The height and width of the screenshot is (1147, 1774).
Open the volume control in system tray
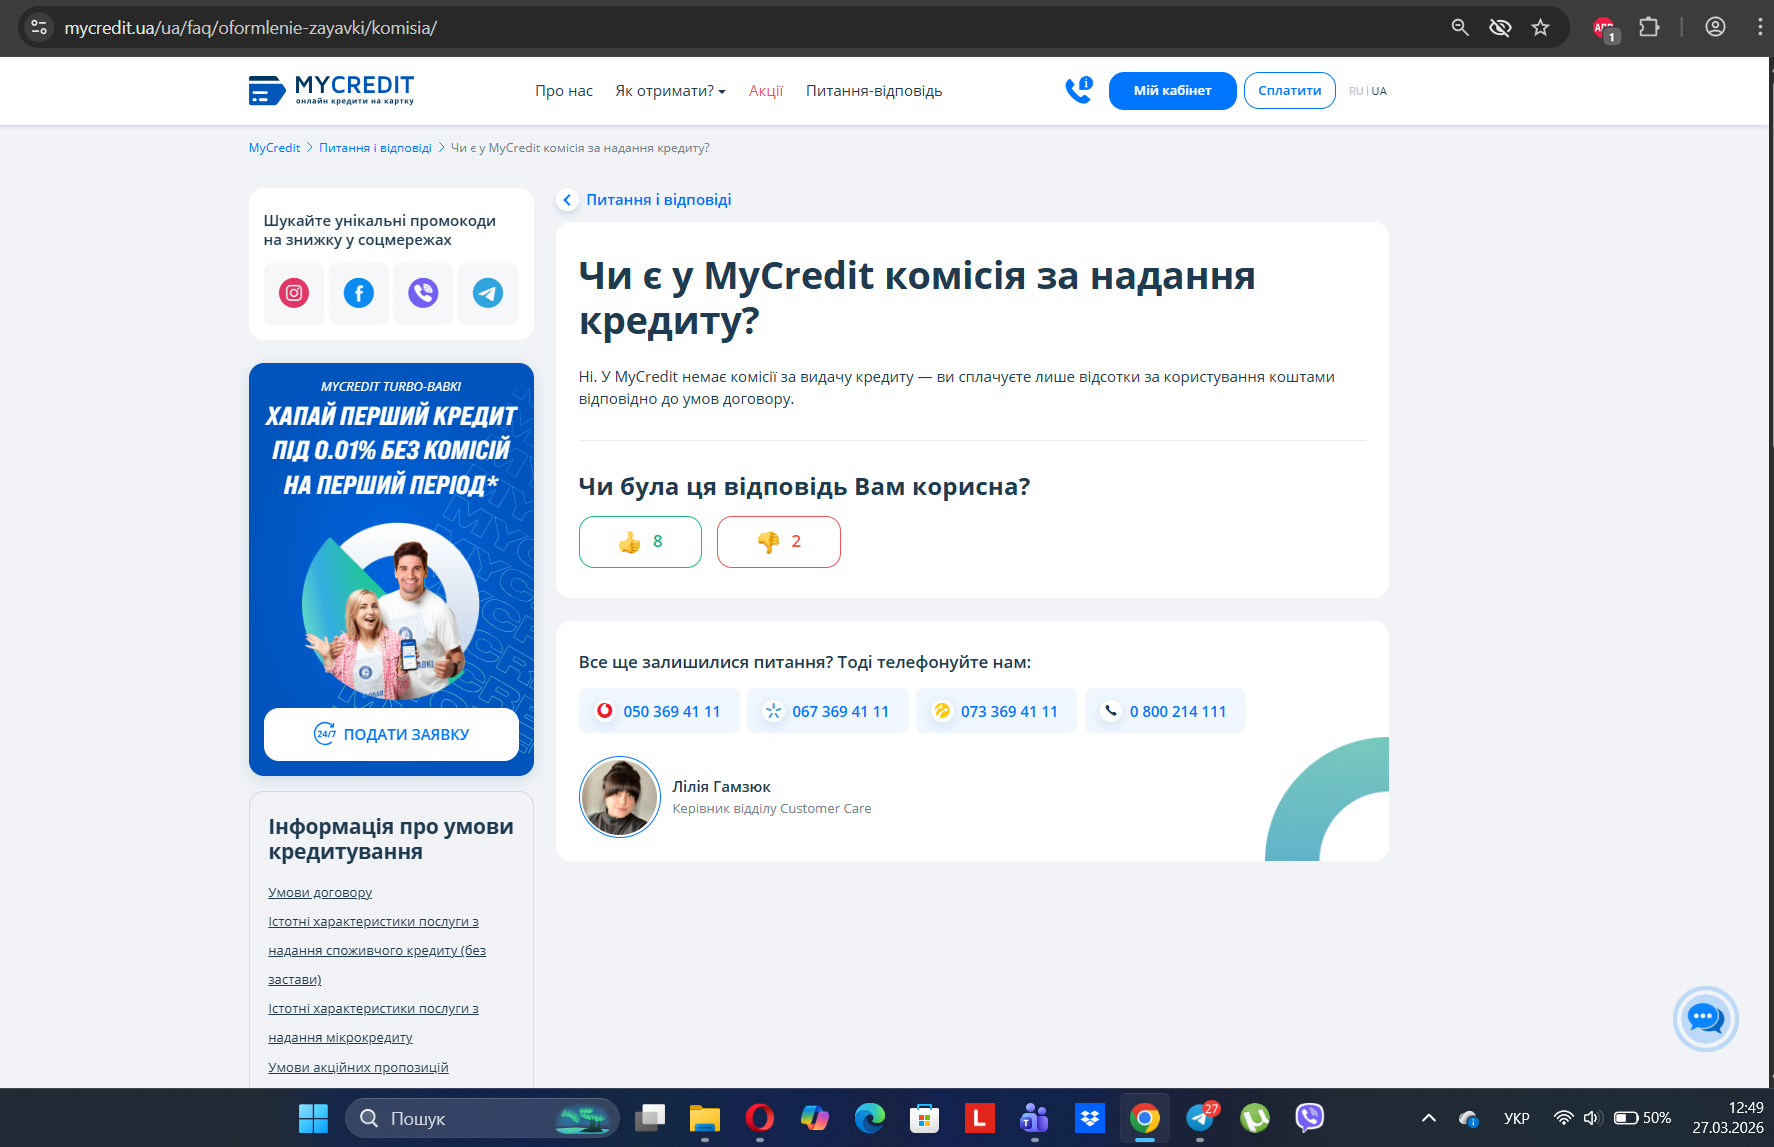click(x=1592, y=1118)
